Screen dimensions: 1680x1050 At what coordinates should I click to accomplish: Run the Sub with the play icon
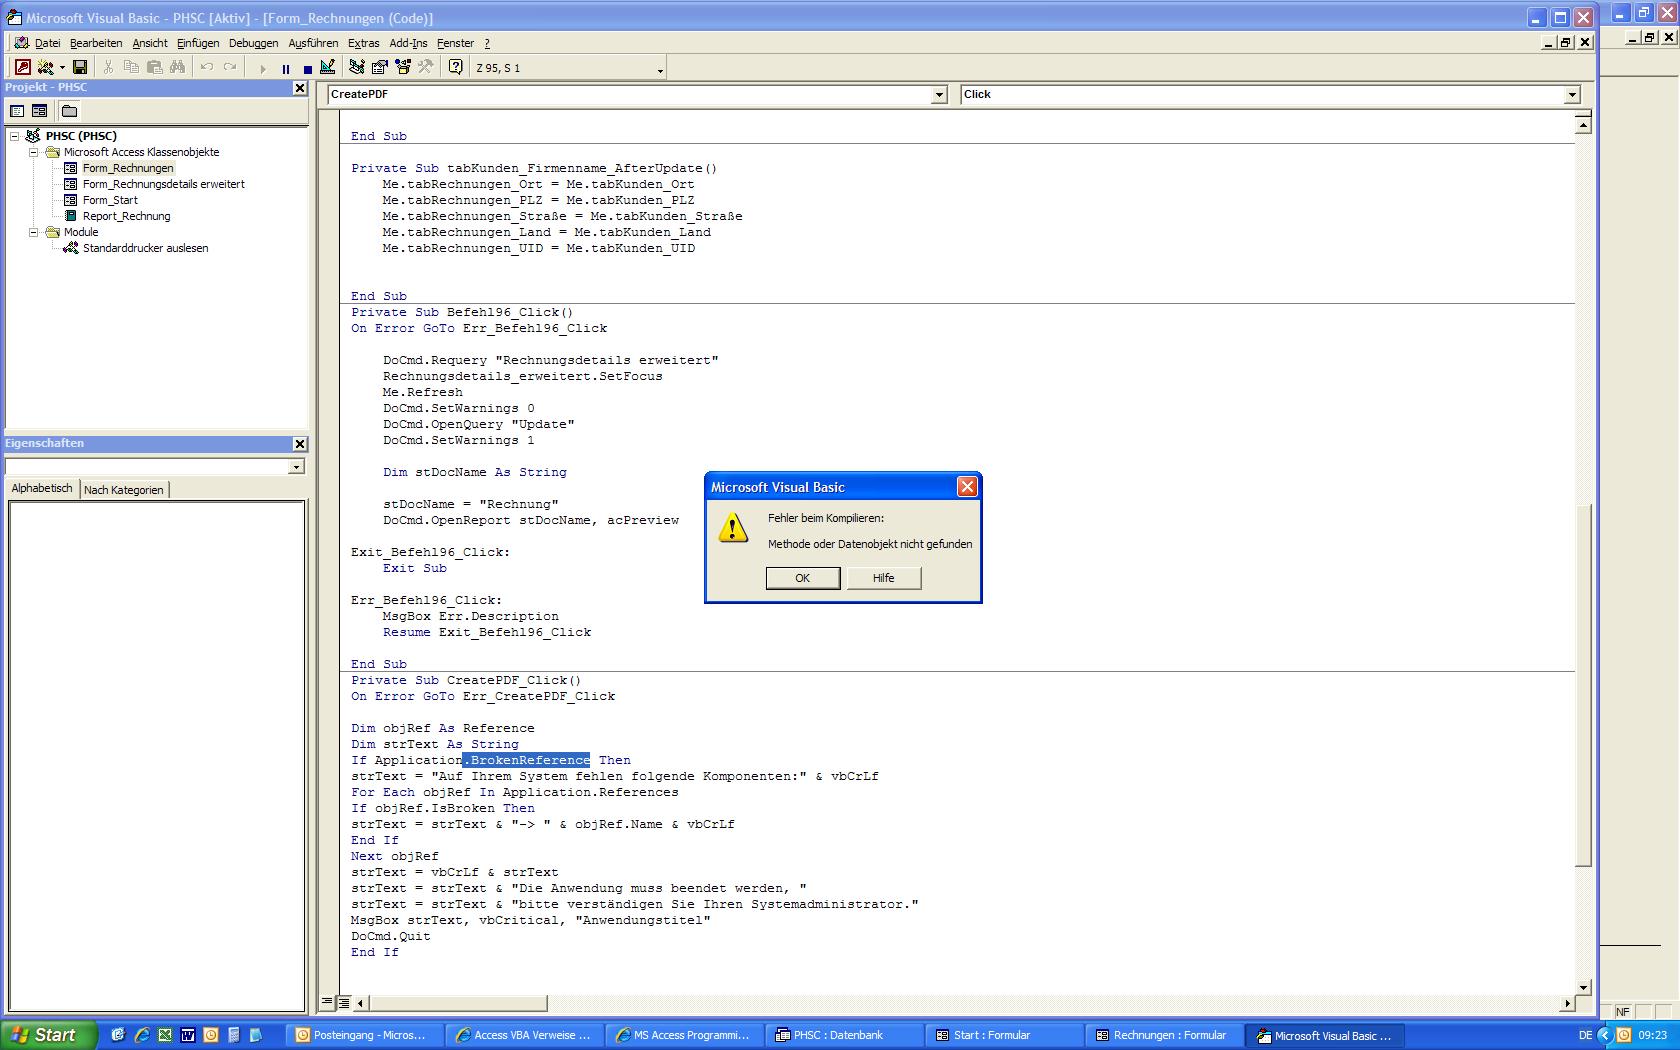coord(263,69)
